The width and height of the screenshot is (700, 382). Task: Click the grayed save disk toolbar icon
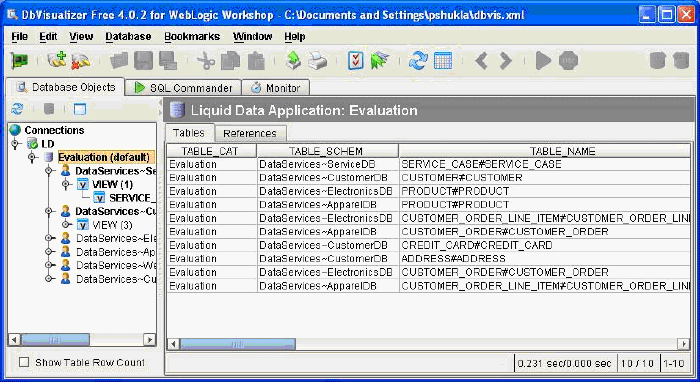point(143,60)
